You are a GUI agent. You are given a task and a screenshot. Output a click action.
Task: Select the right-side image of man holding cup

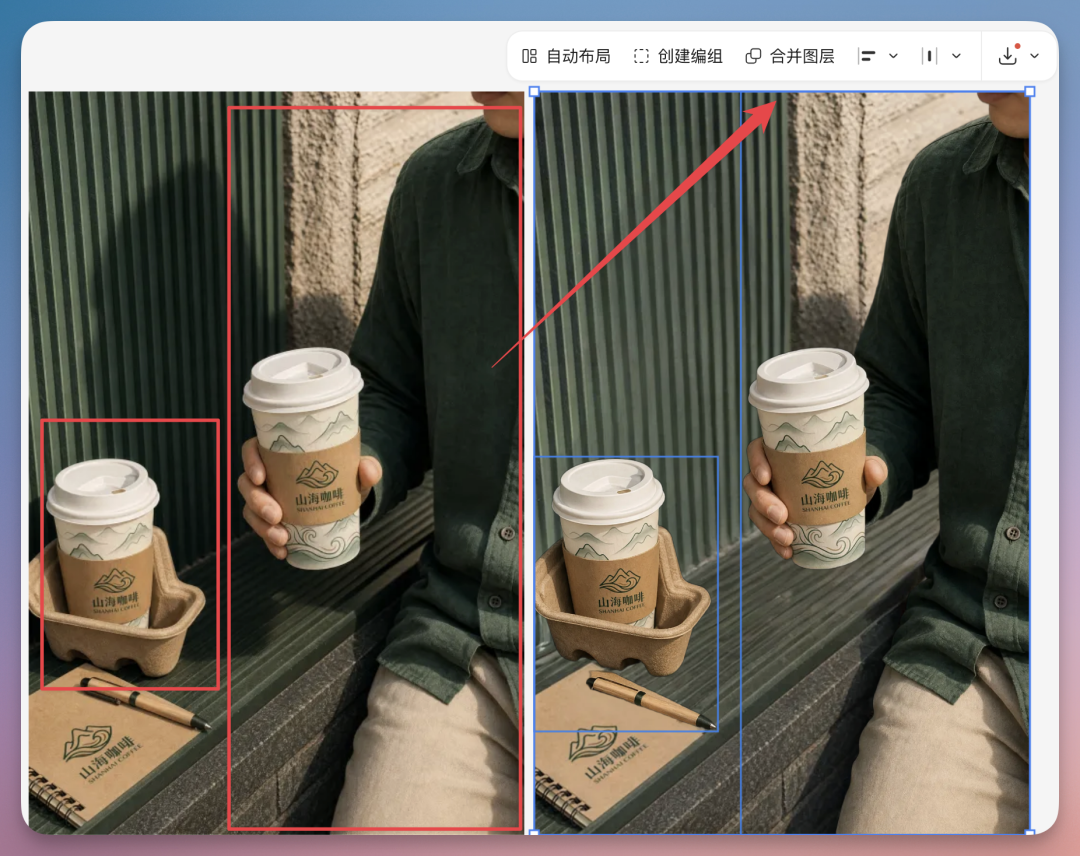885,460
